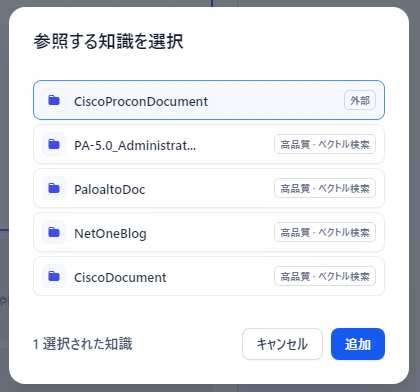
Task: Click the NetOneBlog folder icon
Action: 54,232
